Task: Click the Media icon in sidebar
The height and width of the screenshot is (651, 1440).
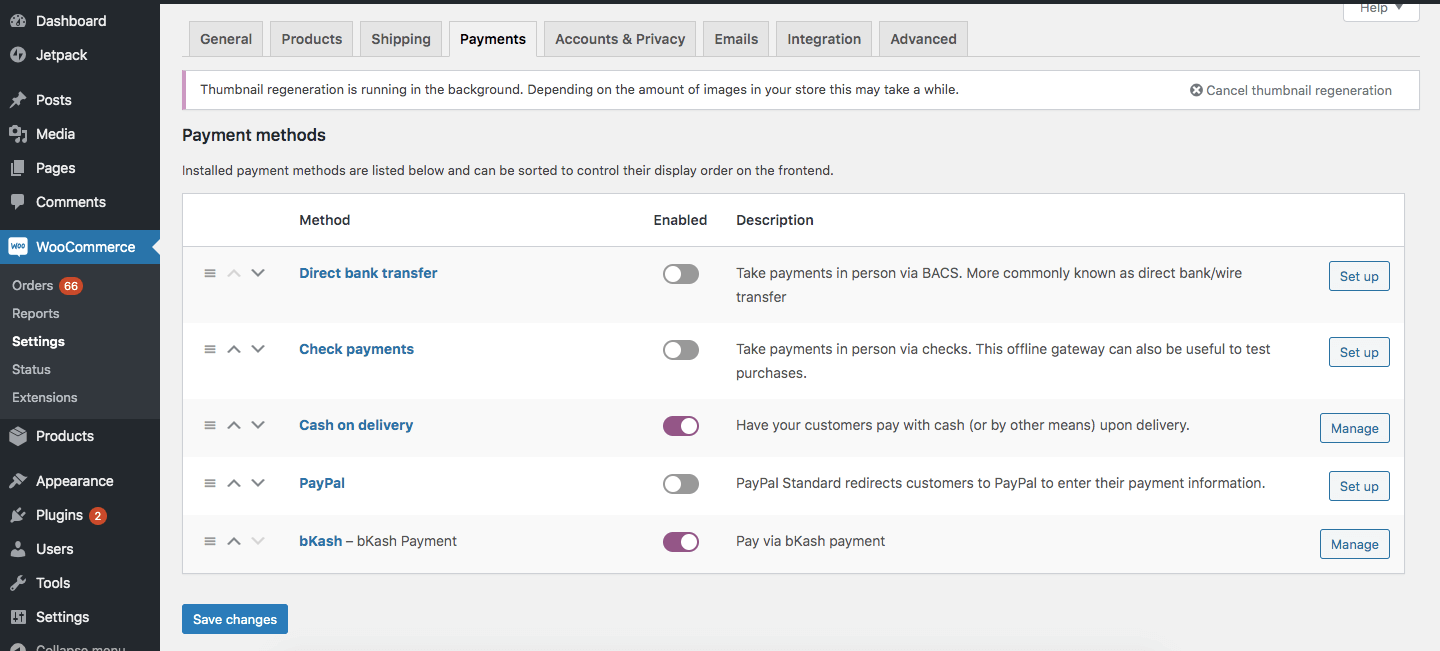Action: tap(18, 134)
